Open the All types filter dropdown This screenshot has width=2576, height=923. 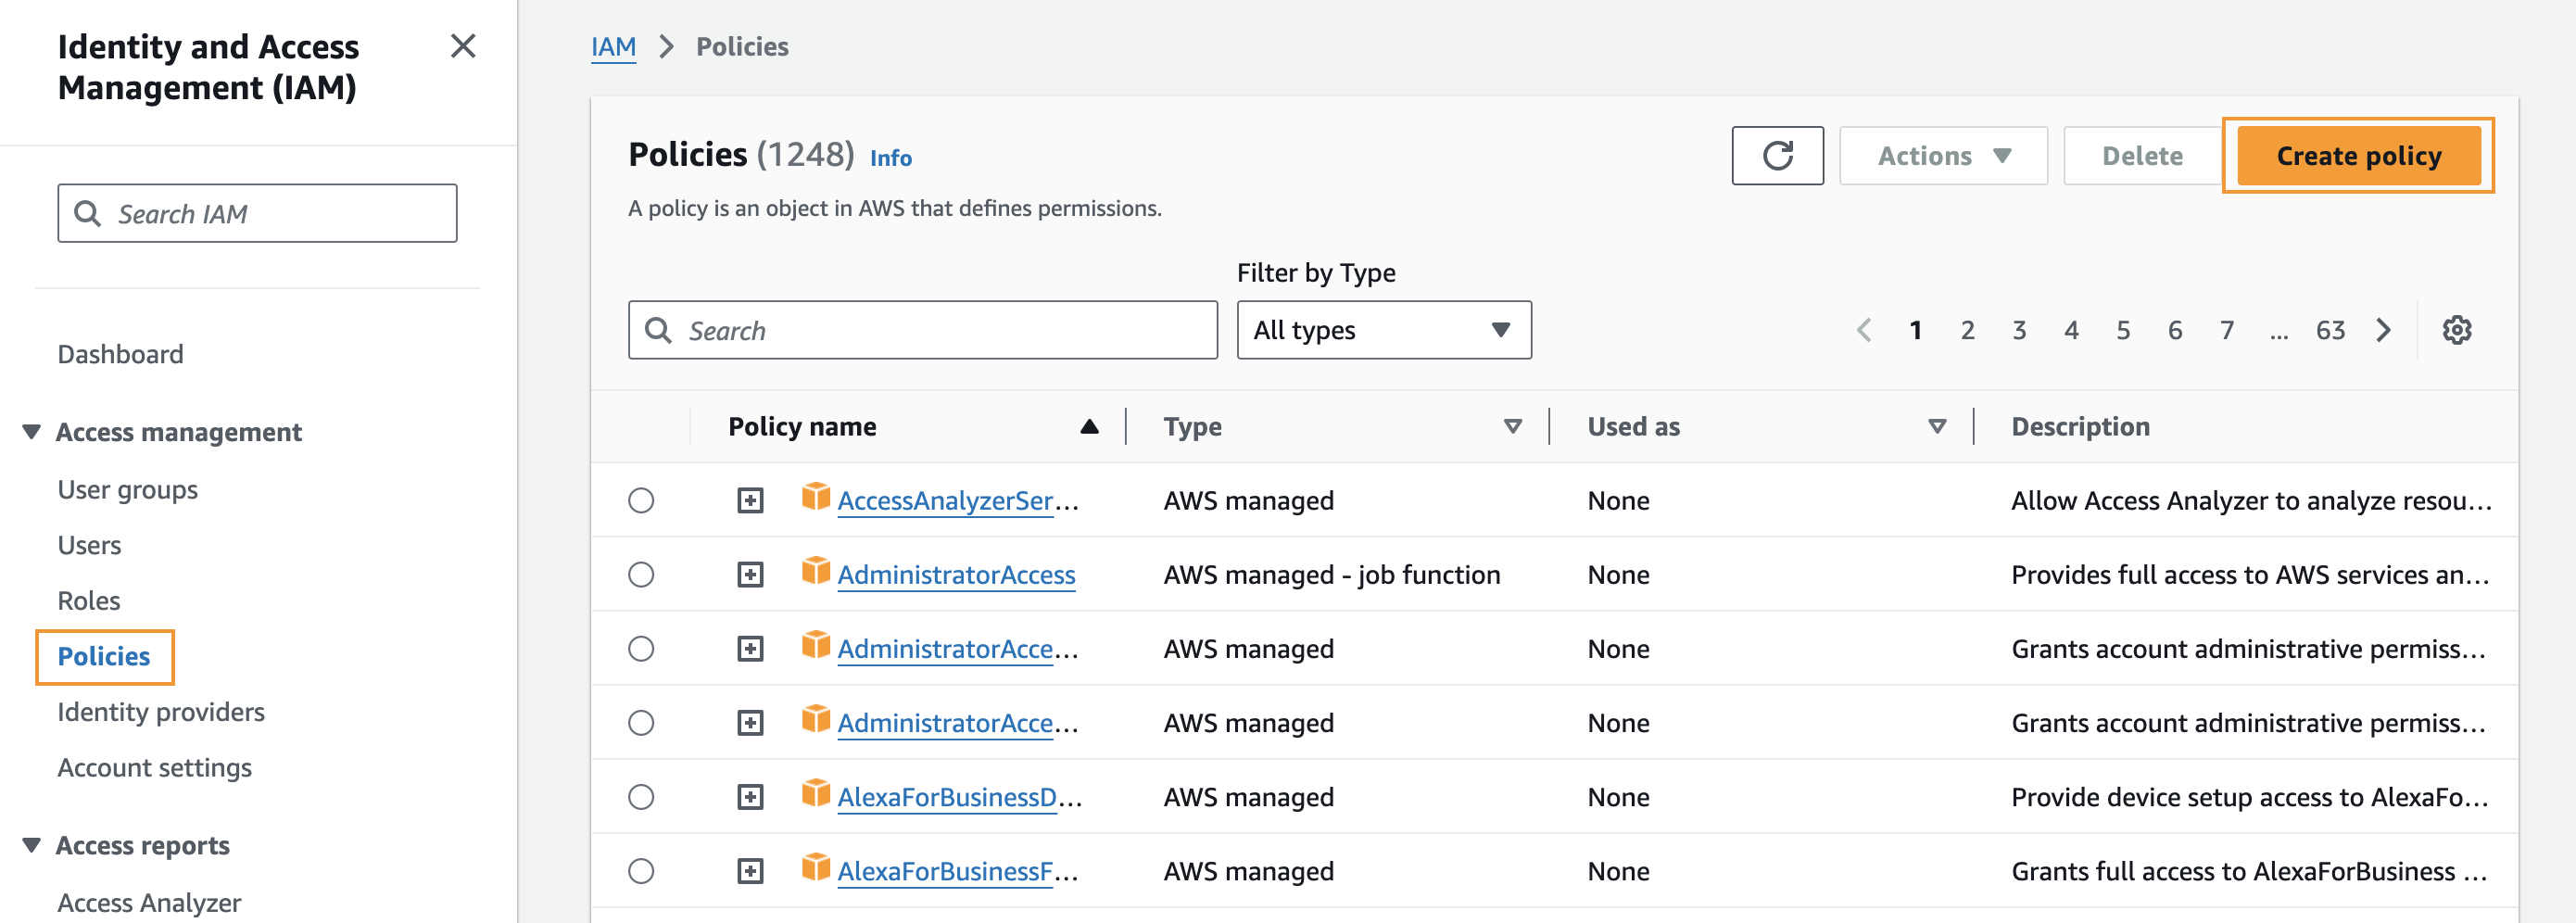1384,330
